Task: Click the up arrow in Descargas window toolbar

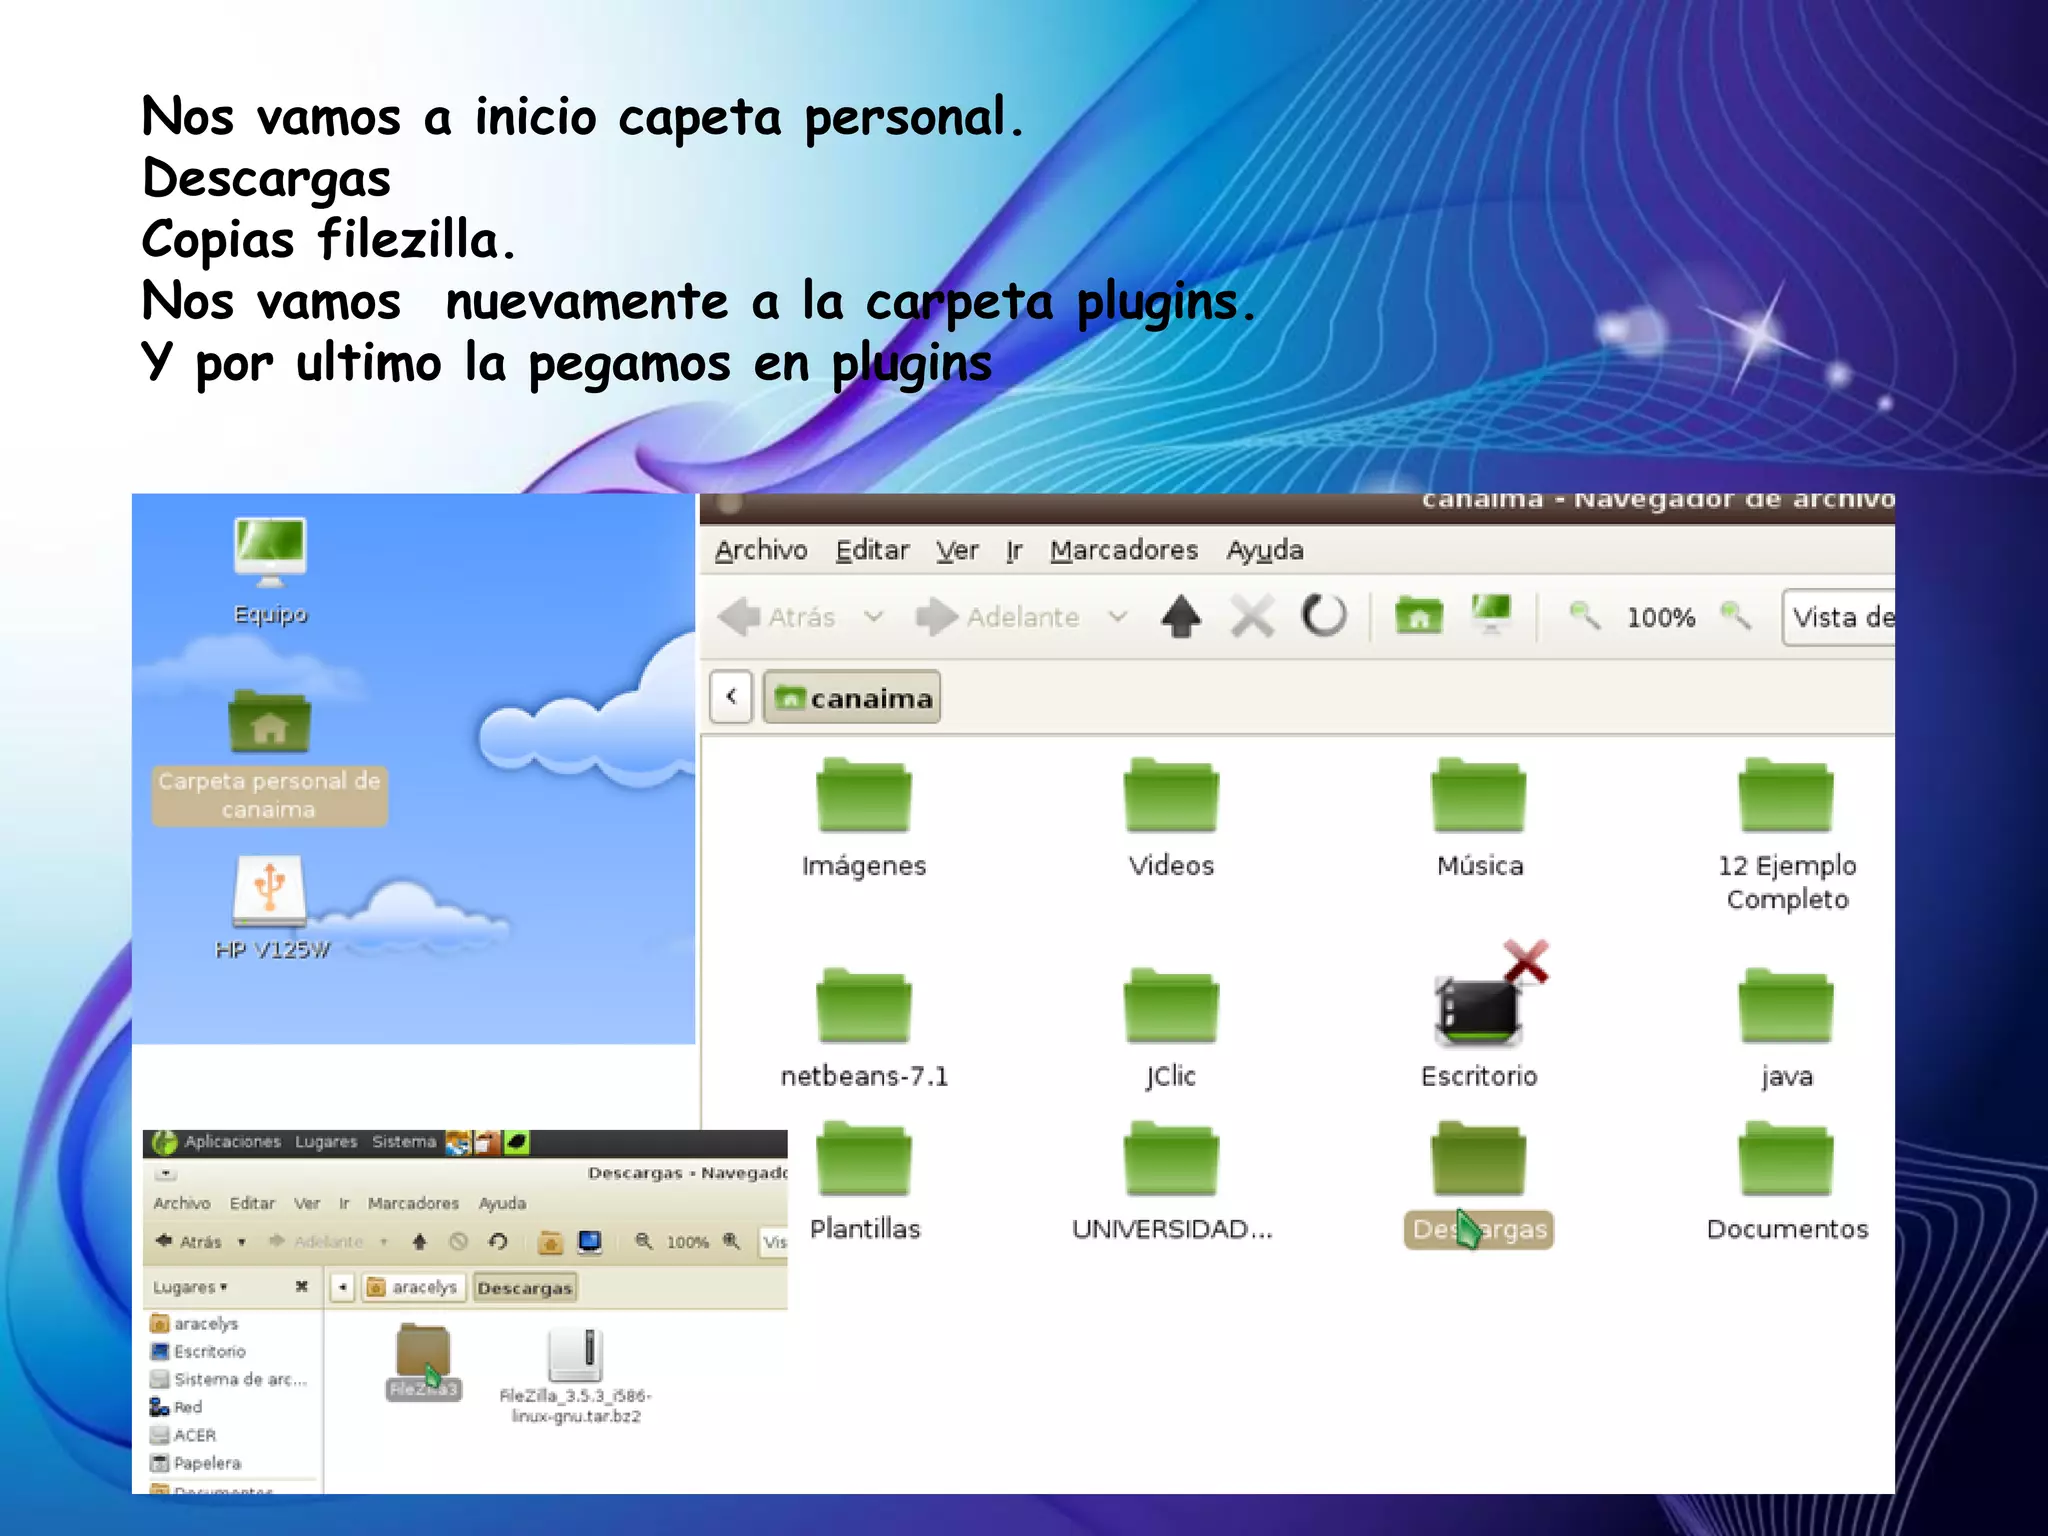Action: [x=419, y=1242]
